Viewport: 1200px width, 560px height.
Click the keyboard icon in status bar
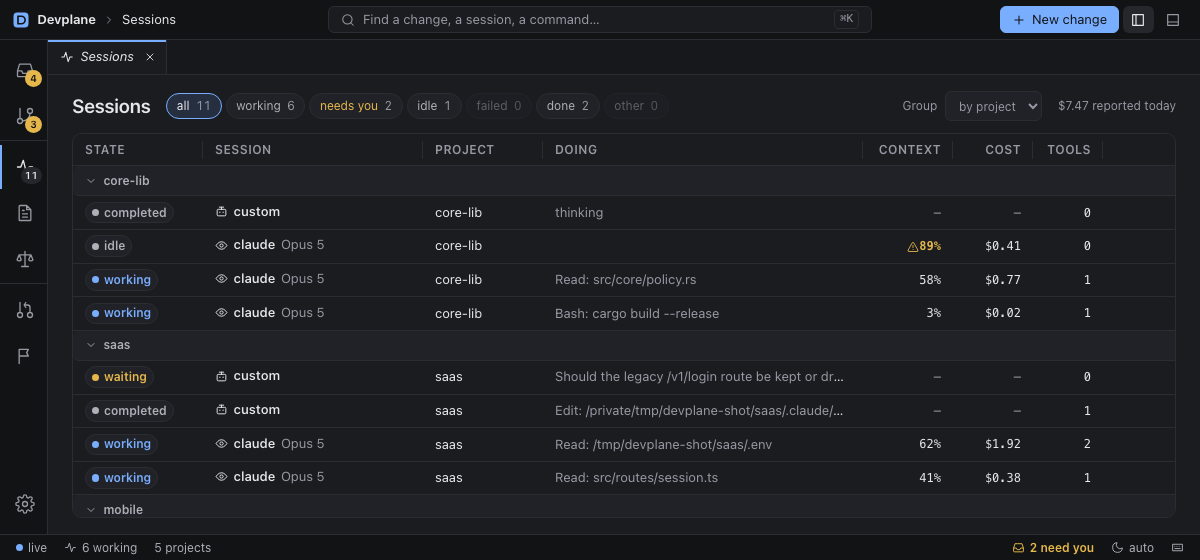tap(1176, 548)
